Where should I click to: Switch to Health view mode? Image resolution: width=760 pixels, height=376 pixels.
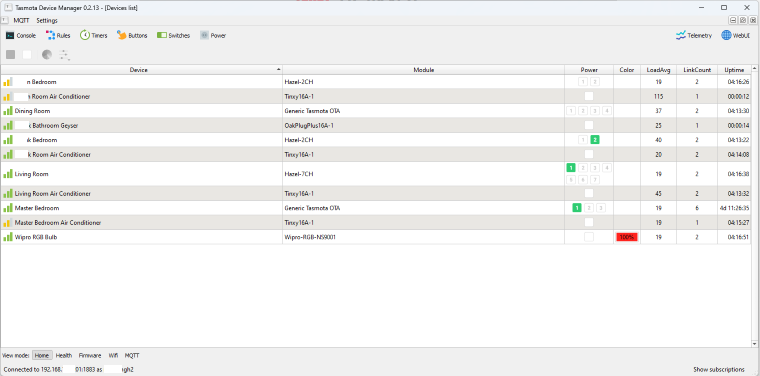tap(63, 355)
